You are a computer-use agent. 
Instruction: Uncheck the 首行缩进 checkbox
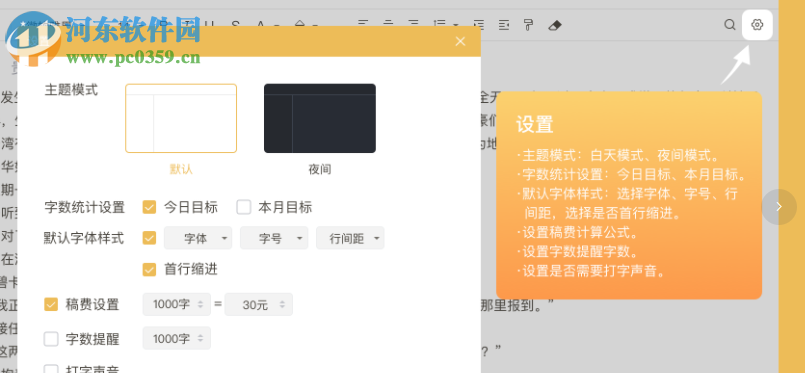[149, 269]
